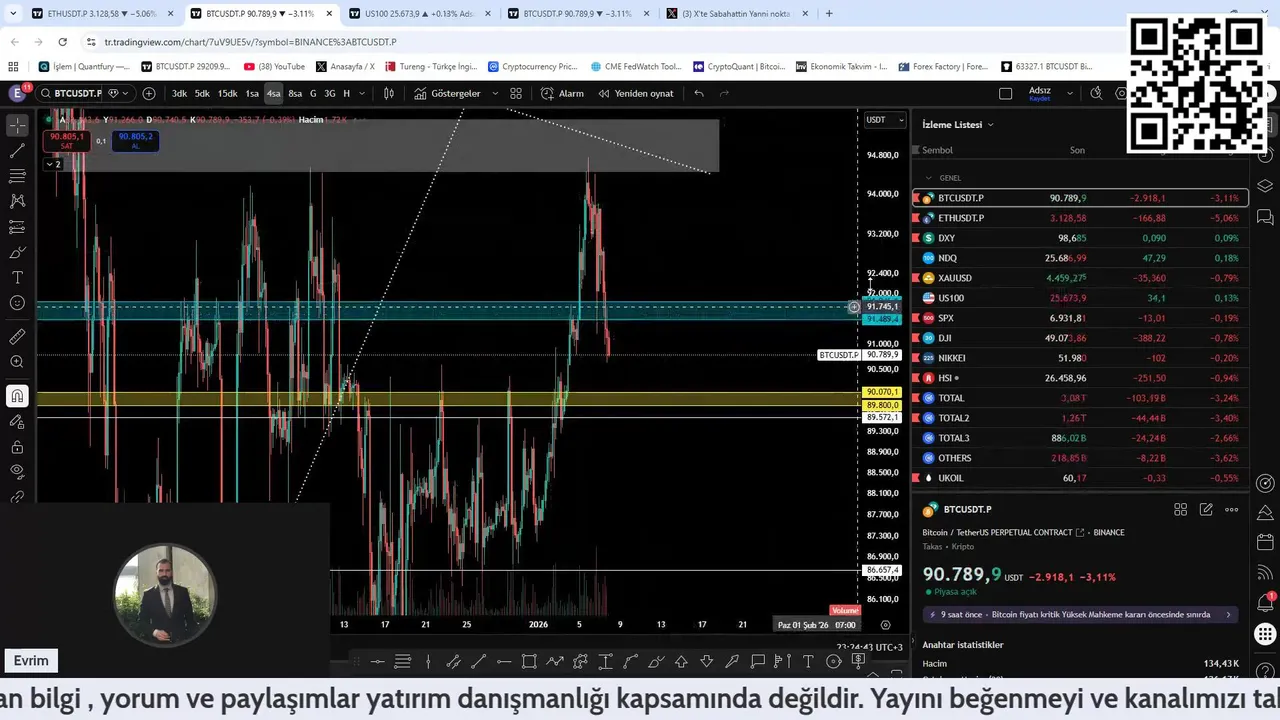Open chart settings gear at time axis

tap(885, 625)
